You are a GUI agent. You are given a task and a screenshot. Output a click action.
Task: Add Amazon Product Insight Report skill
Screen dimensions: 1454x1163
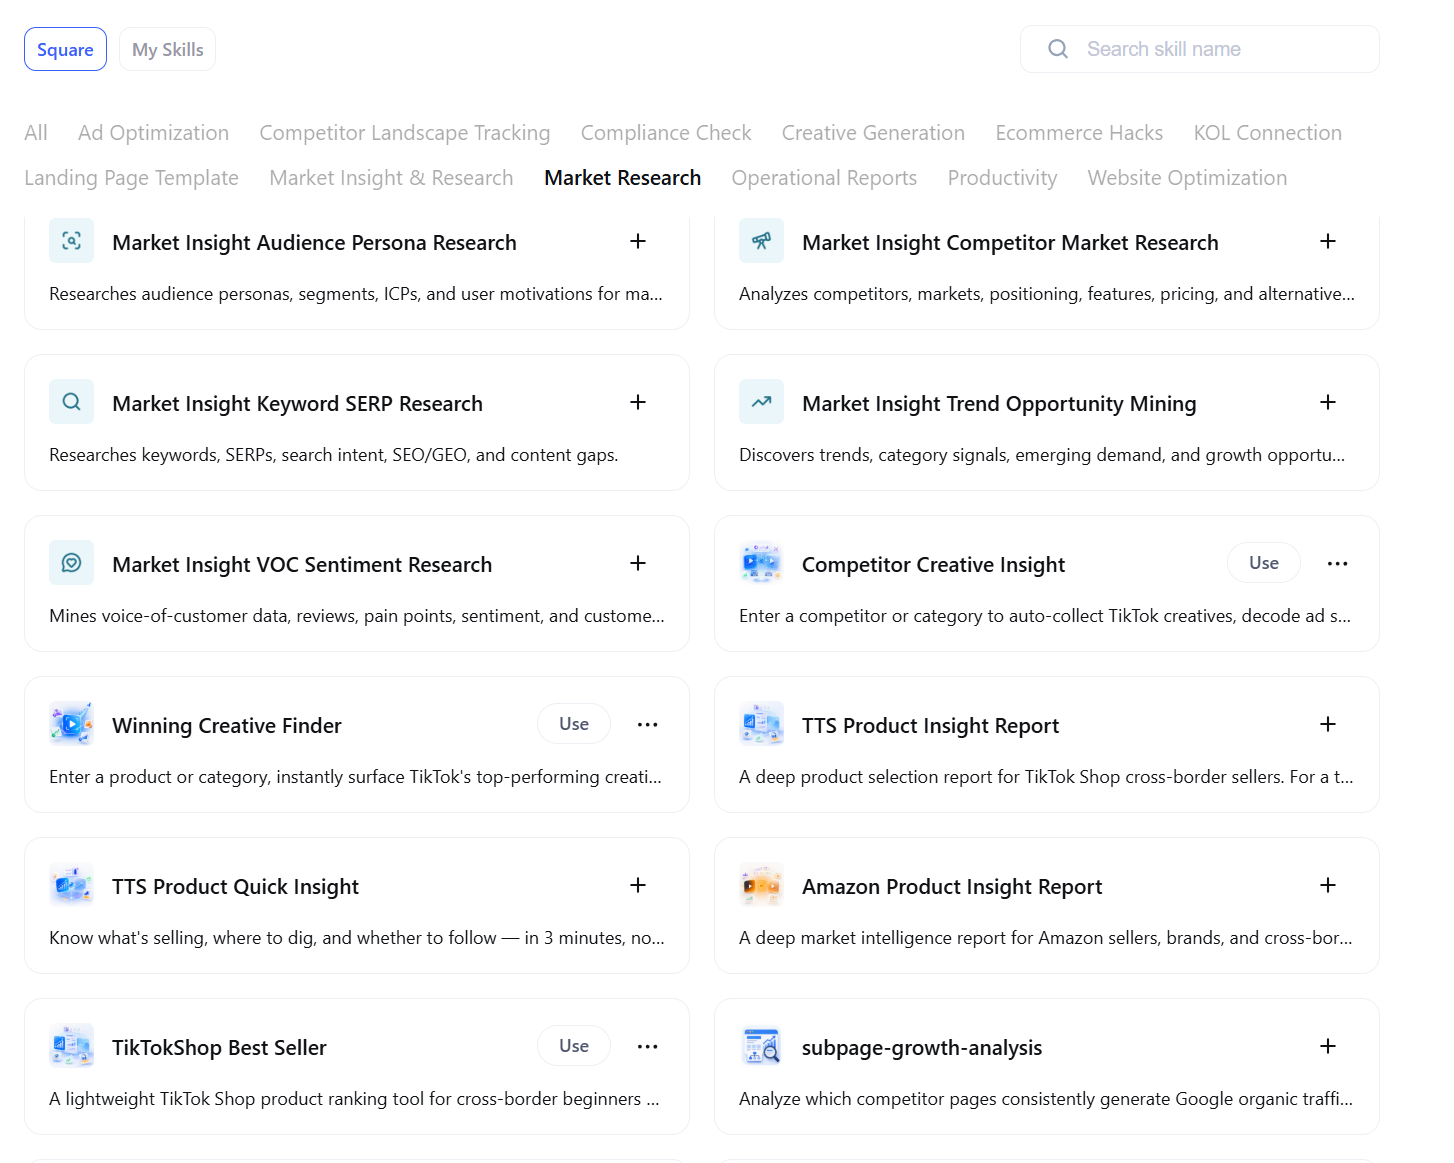[1328, 885]
